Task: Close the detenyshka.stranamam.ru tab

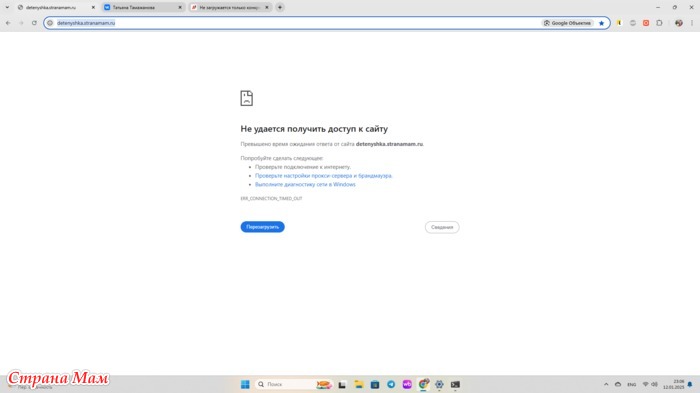Action: coord(93,8)
